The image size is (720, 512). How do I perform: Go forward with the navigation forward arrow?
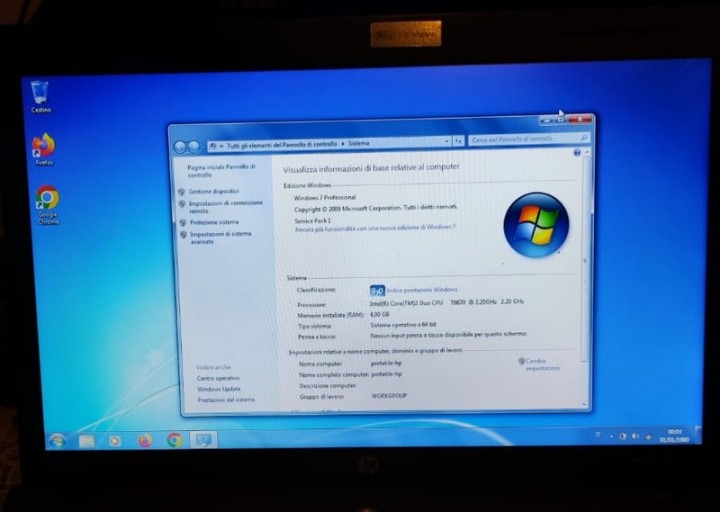click(x=194, y=147)
